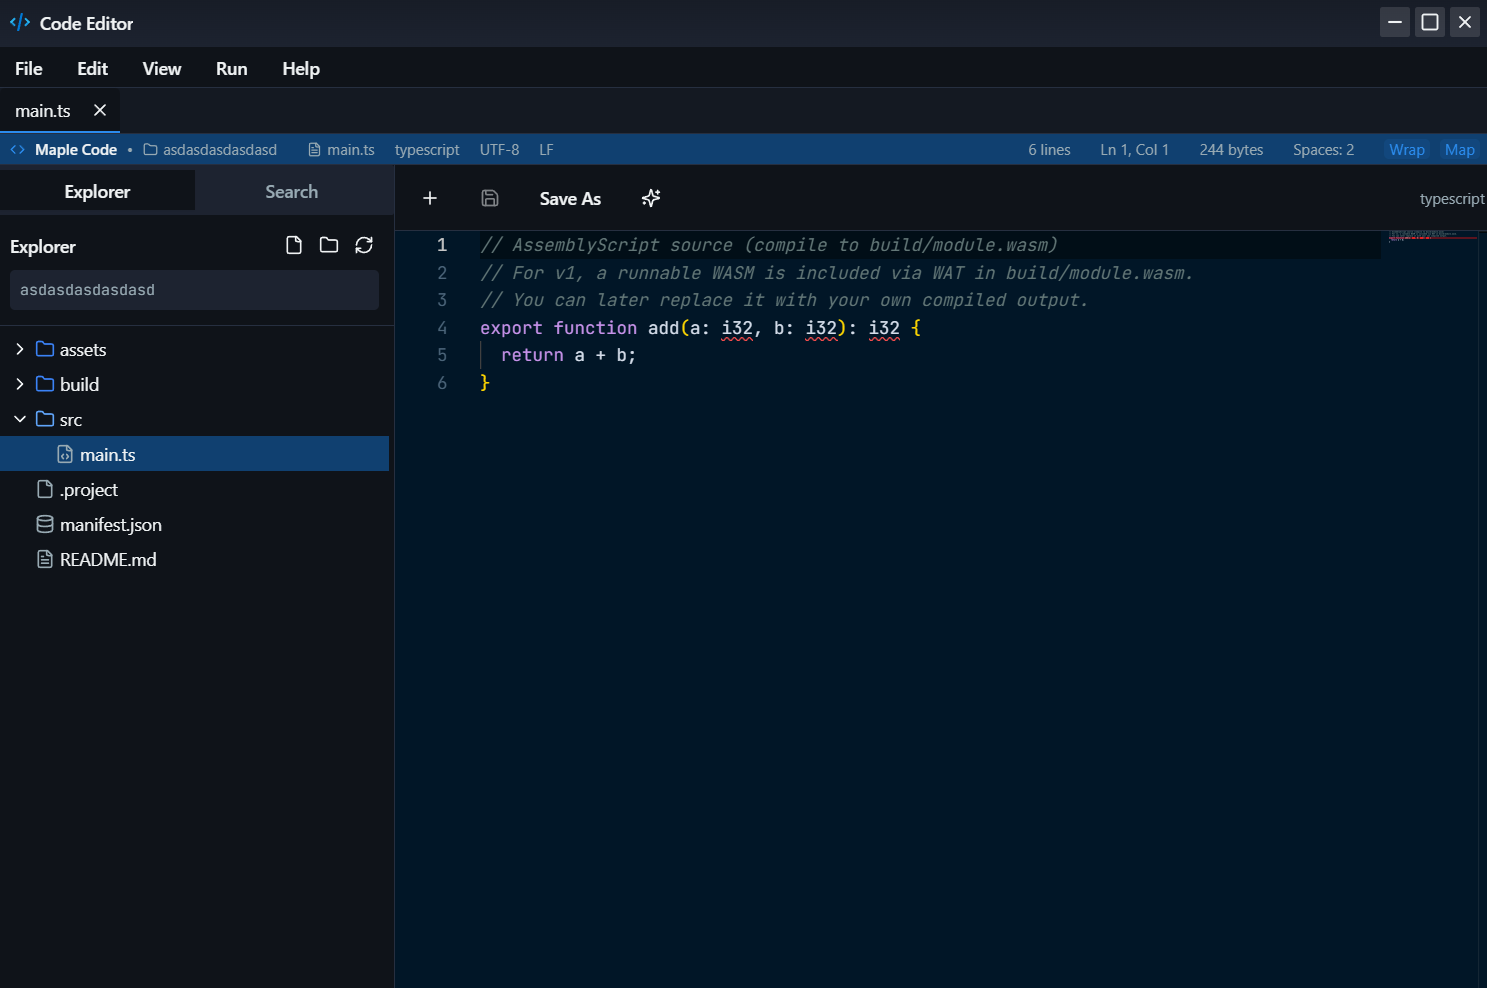The image size is (1487, 988).
Task: Open the Spaces: 2 indentation setting
Action: click(1323, 149)
